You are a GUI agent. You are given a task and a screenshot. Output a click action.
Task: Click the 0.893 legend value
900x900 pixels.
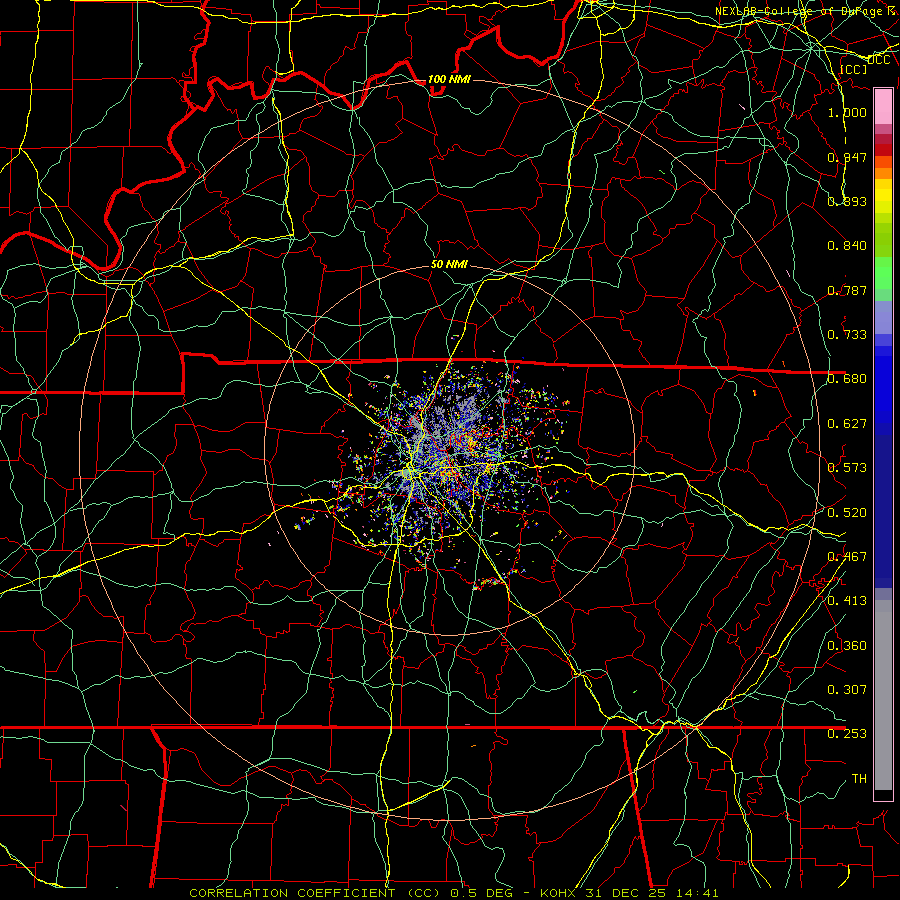click(847, 201)
